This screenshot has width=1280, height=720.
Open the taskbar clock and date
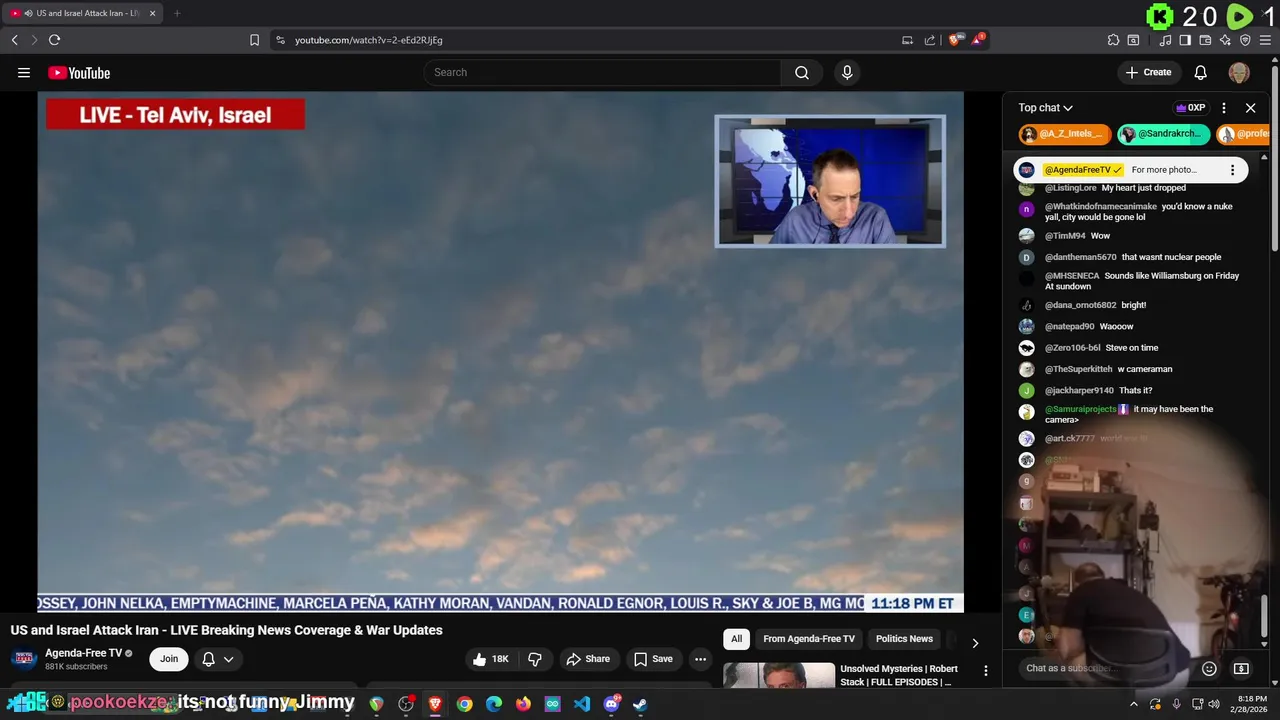tap(1252, 704)
